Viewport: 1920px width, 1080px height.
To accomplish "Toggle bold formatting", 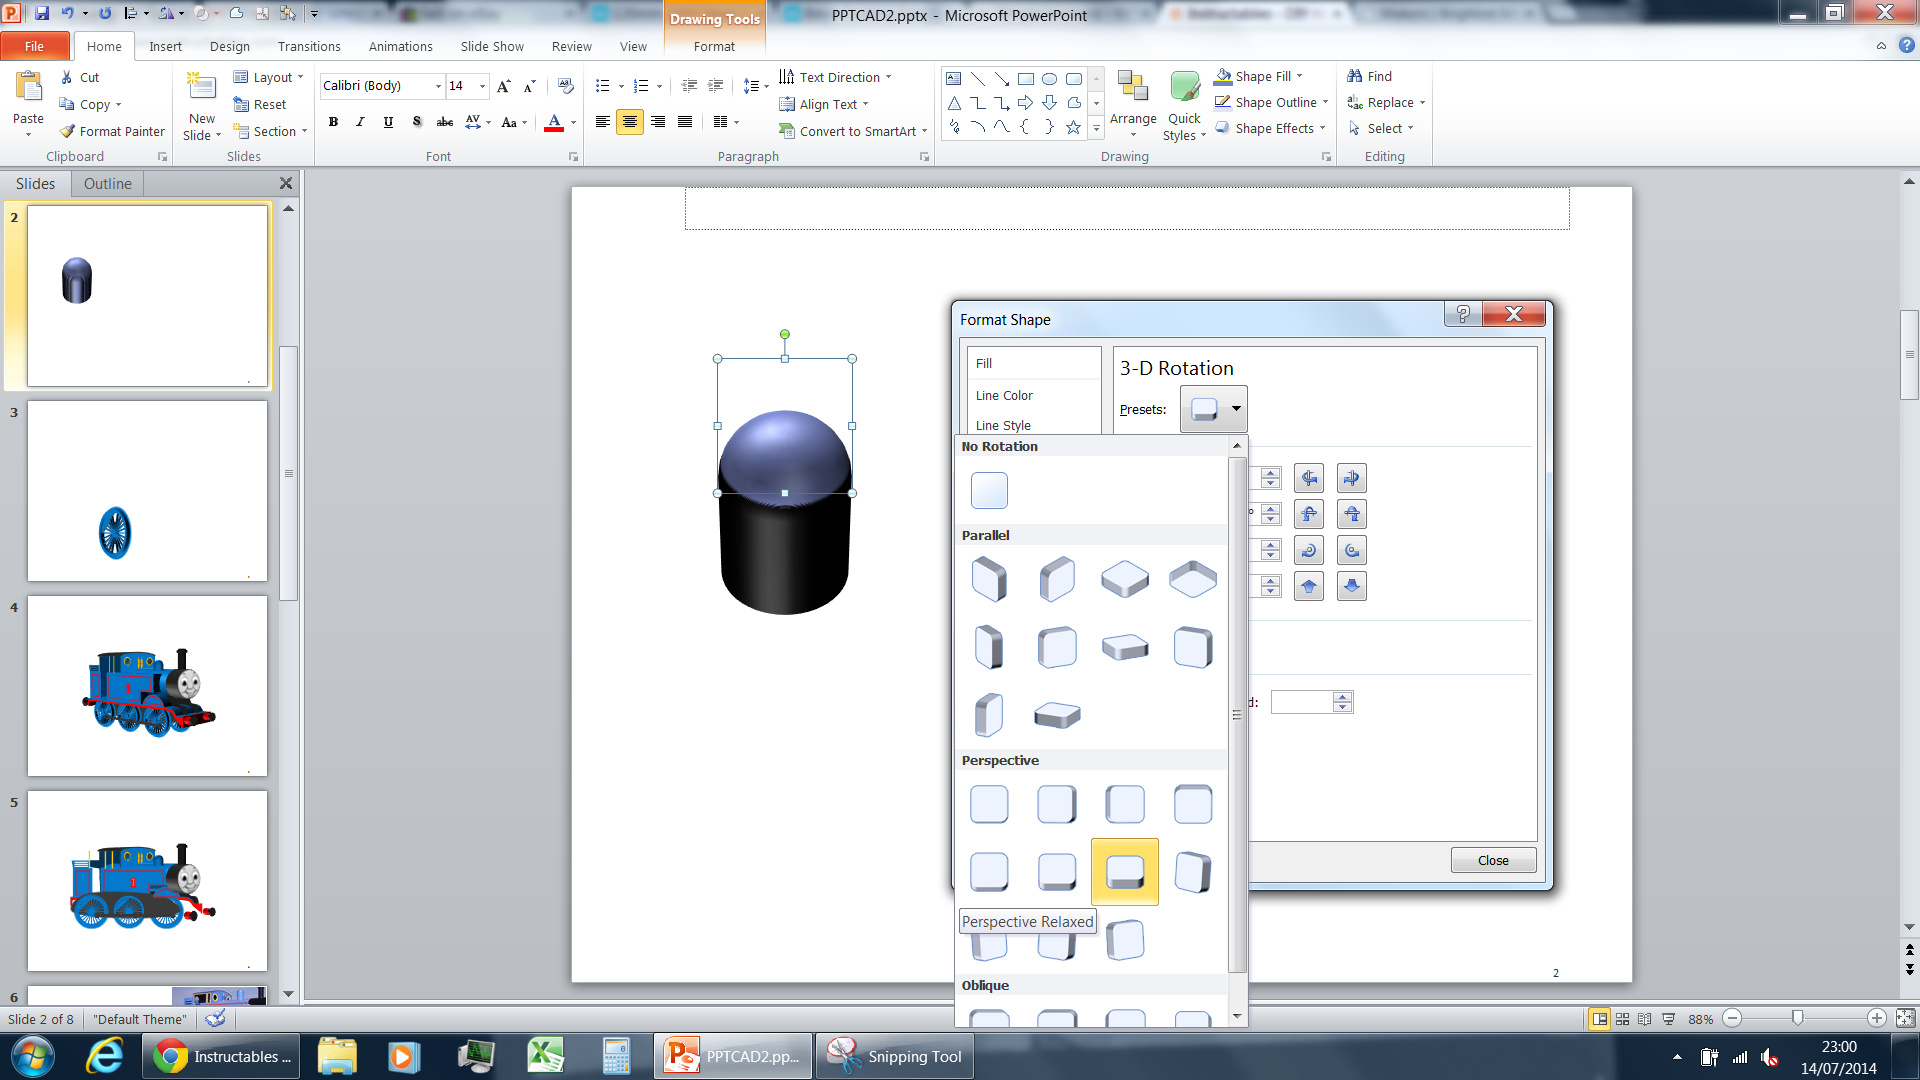I will point(334,122).
